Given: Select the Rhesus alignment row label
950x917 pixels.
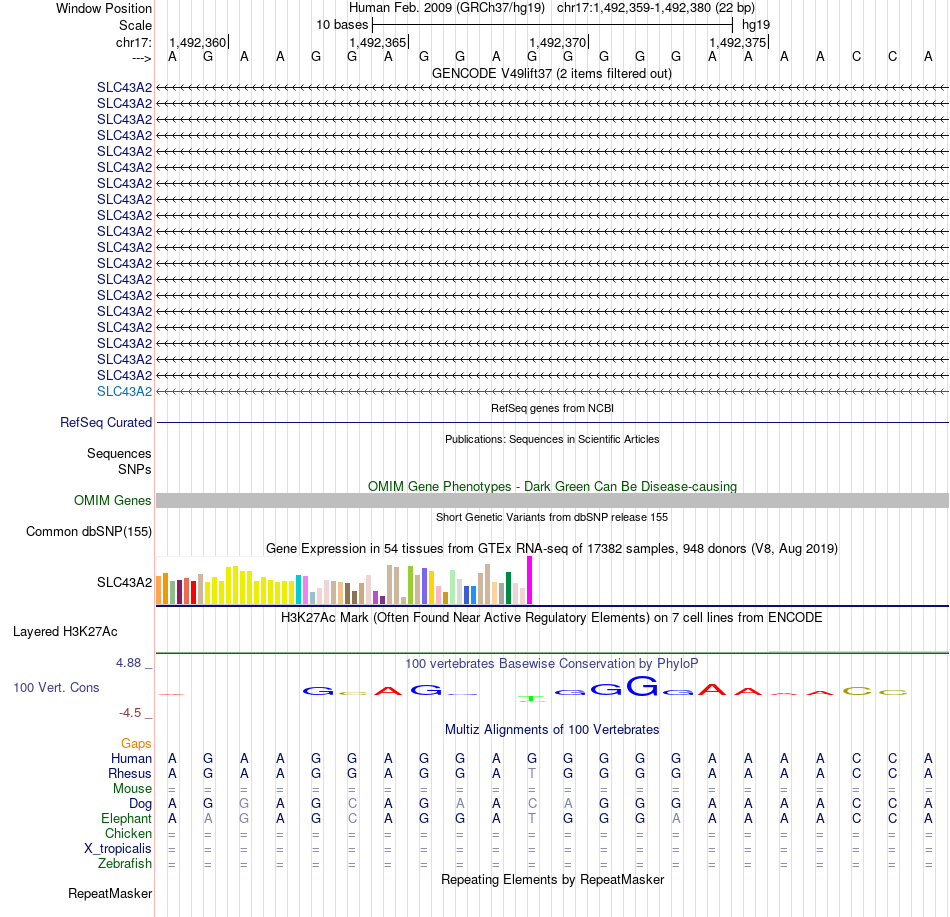Looking at the screenshot, I should (x=130, y=773).
